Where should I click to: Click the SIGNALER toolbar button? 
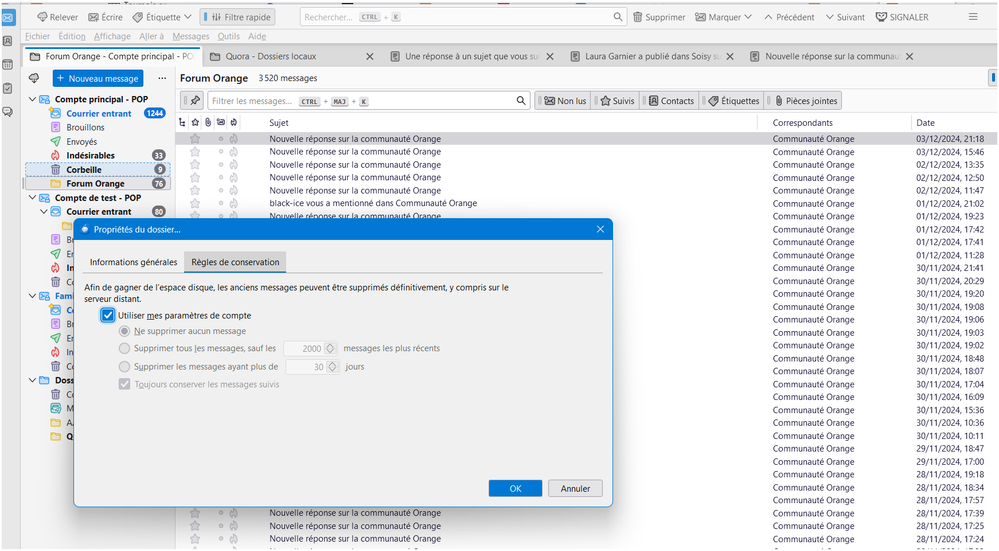902,17
